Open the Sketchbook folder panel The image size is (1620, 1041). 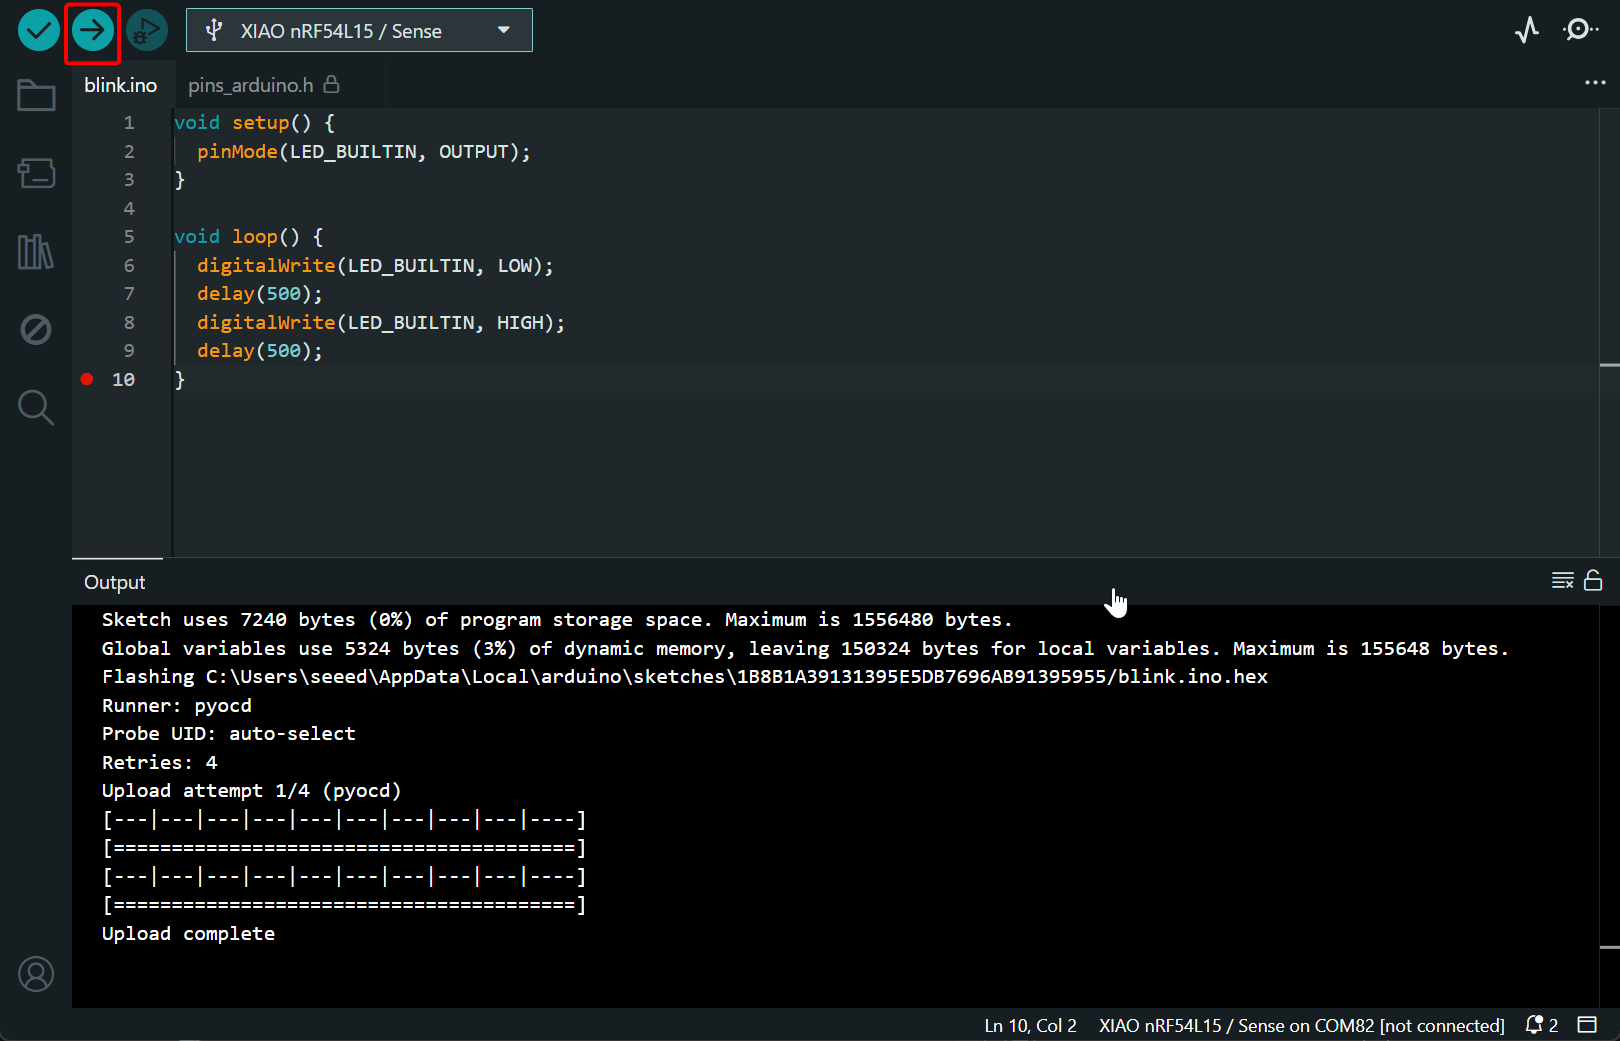pyautogui.click(x=36, y=96)
